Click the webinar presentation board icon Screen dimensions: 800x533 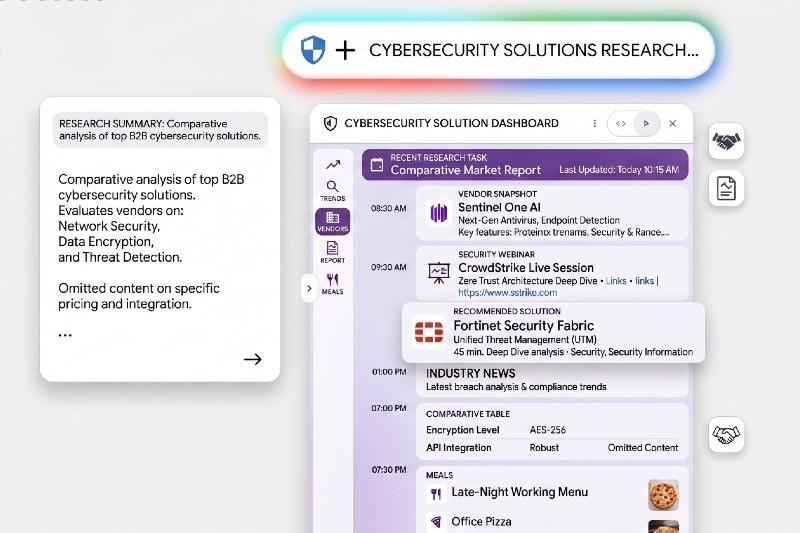[x=439, y=272]
